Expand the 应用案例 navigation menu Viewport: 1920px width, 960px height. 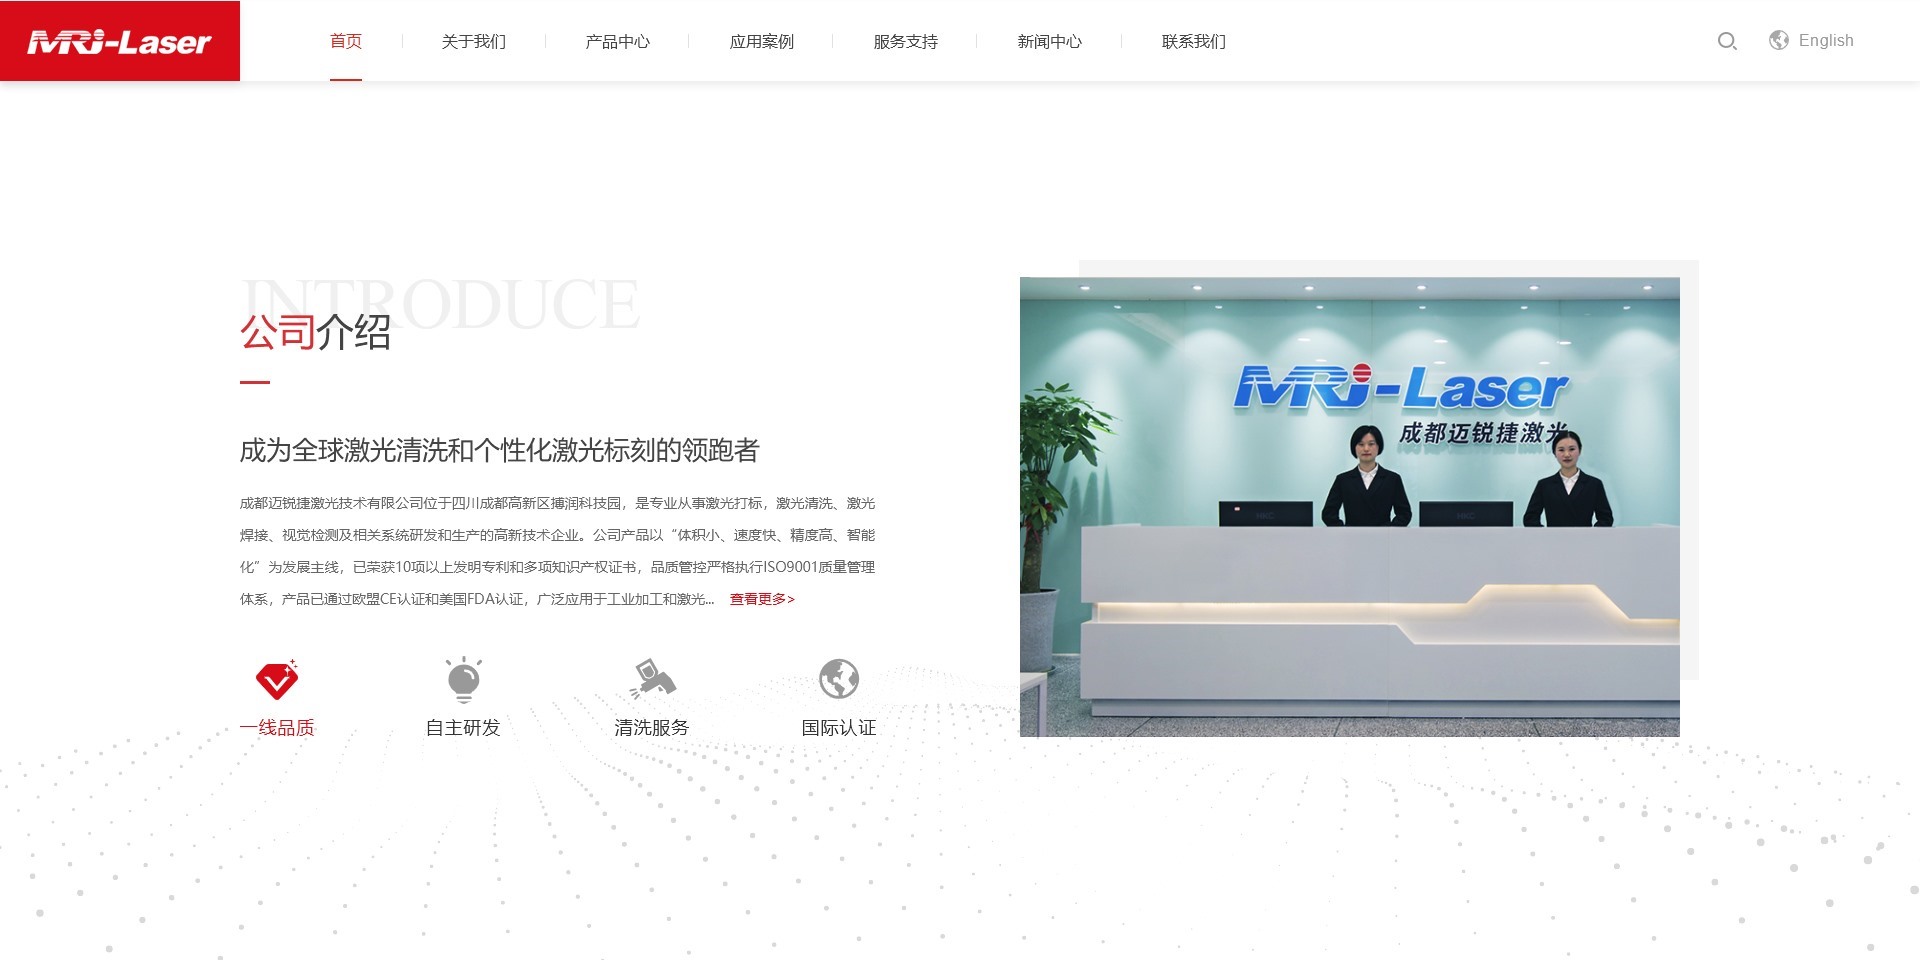coord(762,41)
